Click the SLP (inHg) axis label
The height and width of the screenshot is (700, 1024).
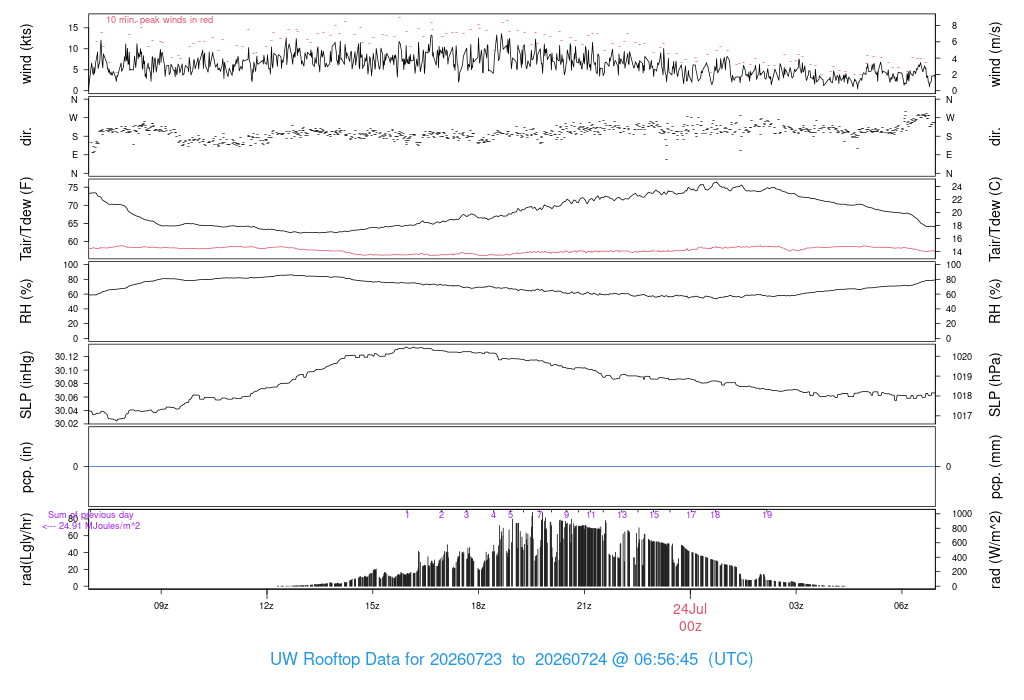(x=26, y=385)
